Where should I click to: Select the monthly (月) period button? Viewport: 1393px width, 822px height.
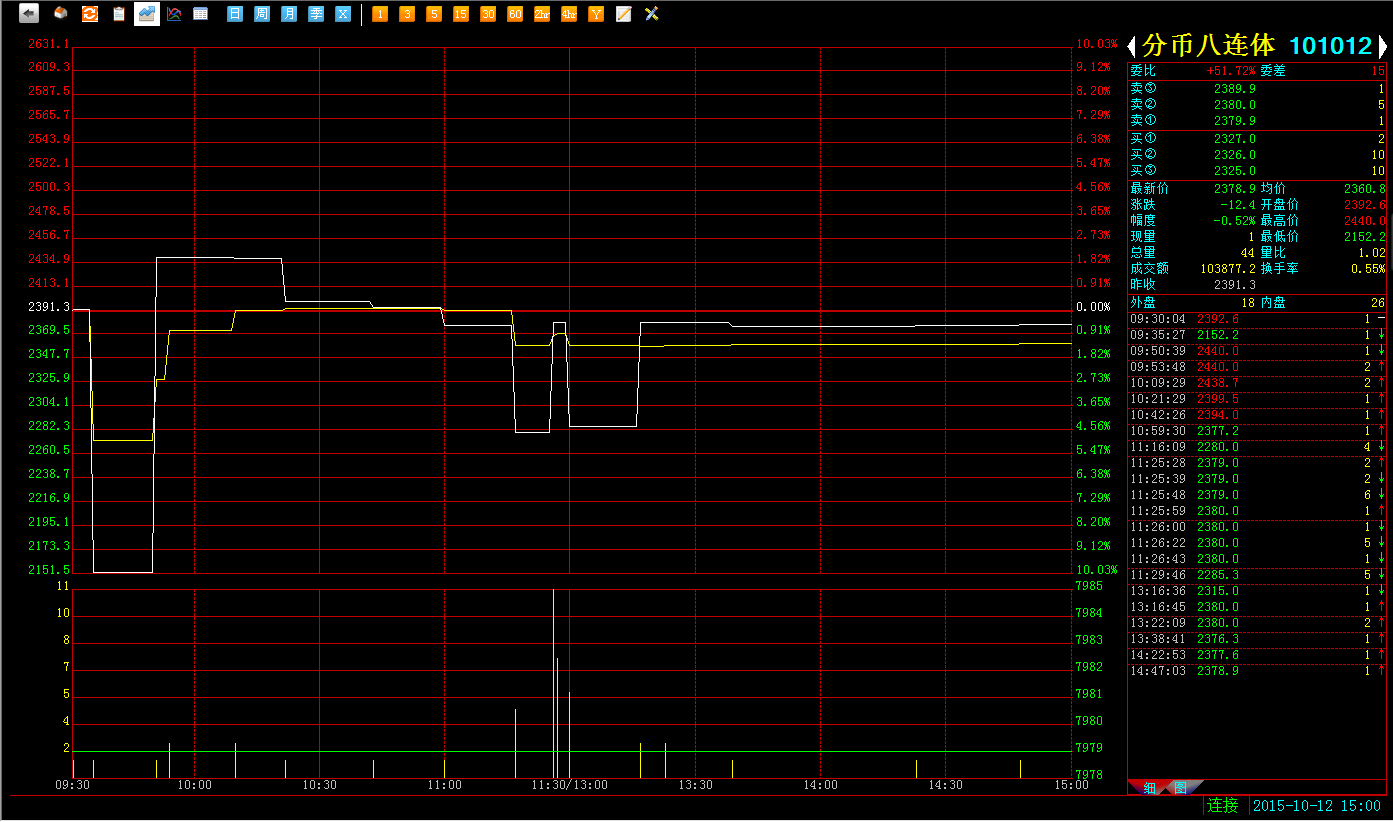[x=289, y=14]
